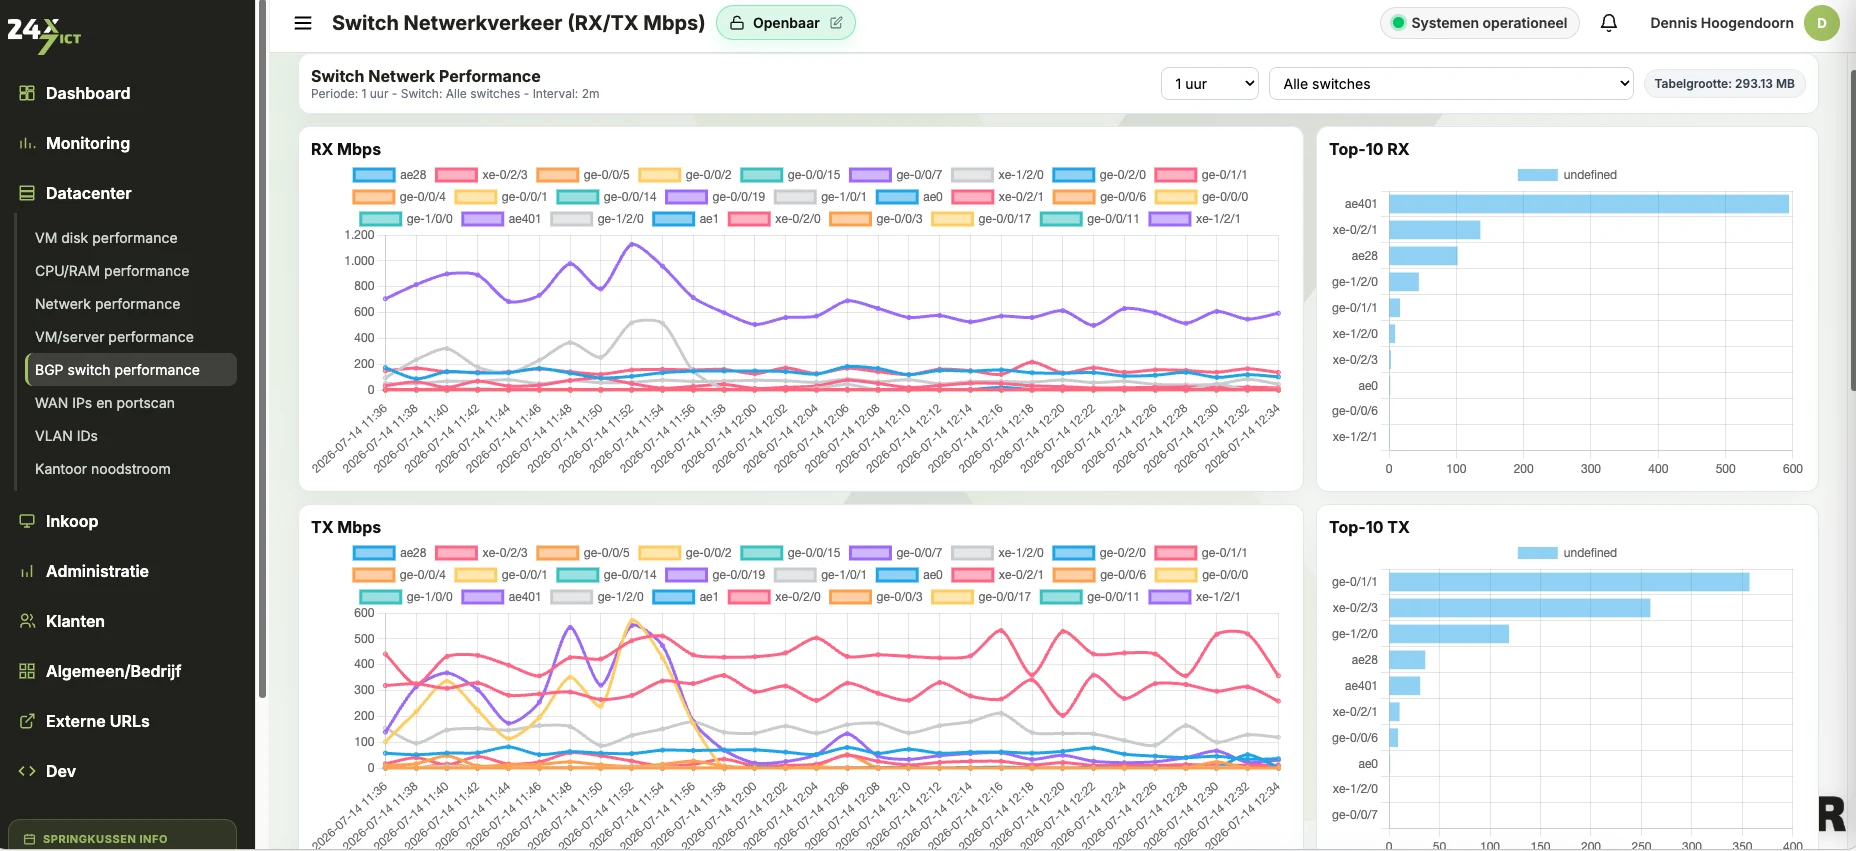This screenshot has width=1856, height=851.
Task: Toggle ge-0/1/1 series in TX legend
Action: click(1201, 553)
